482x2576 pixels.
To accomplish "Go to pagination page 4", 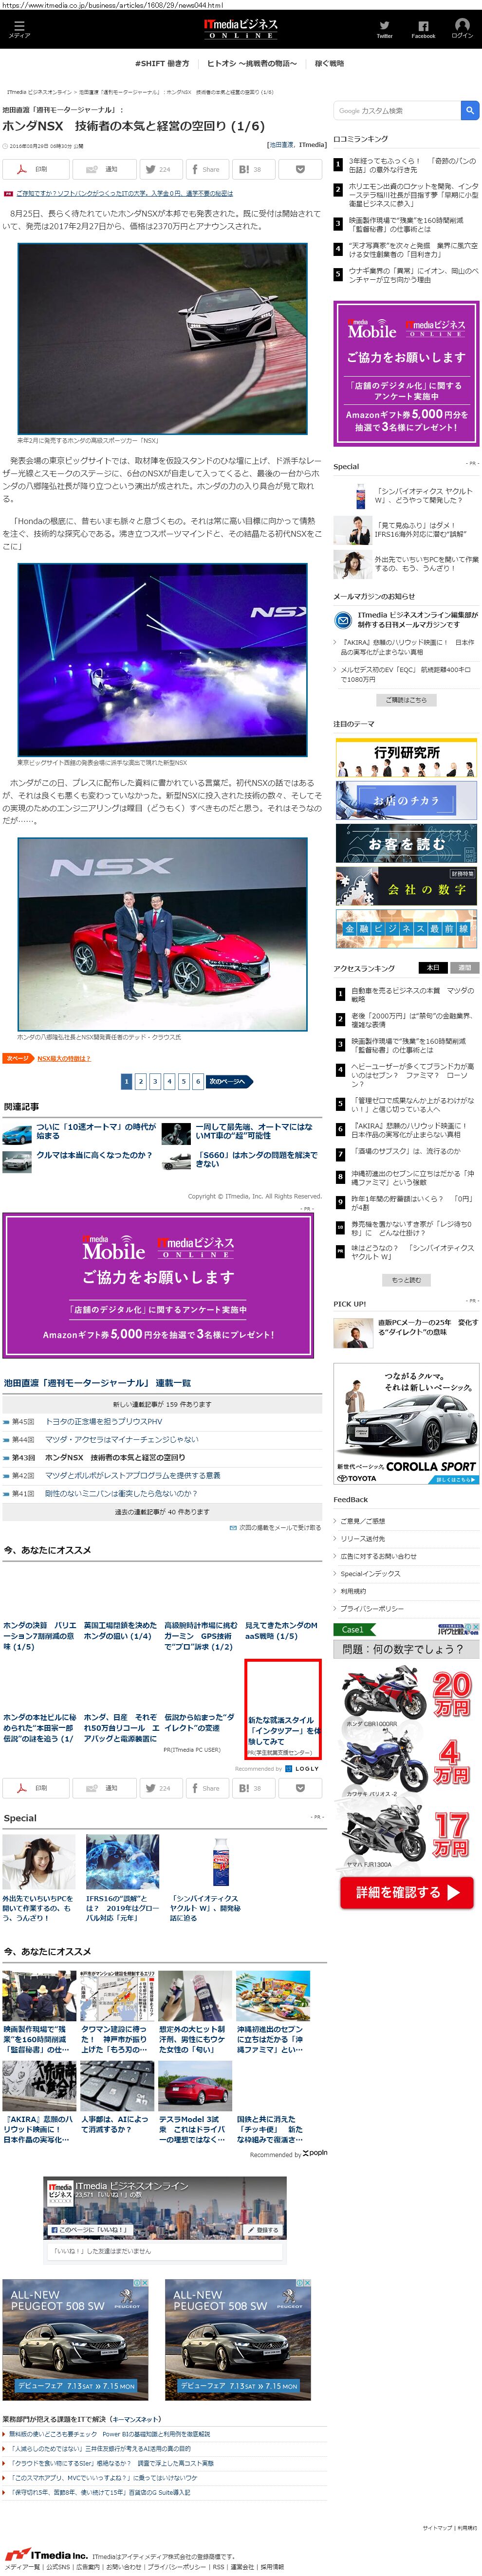I will click(x=169, y=1081).
